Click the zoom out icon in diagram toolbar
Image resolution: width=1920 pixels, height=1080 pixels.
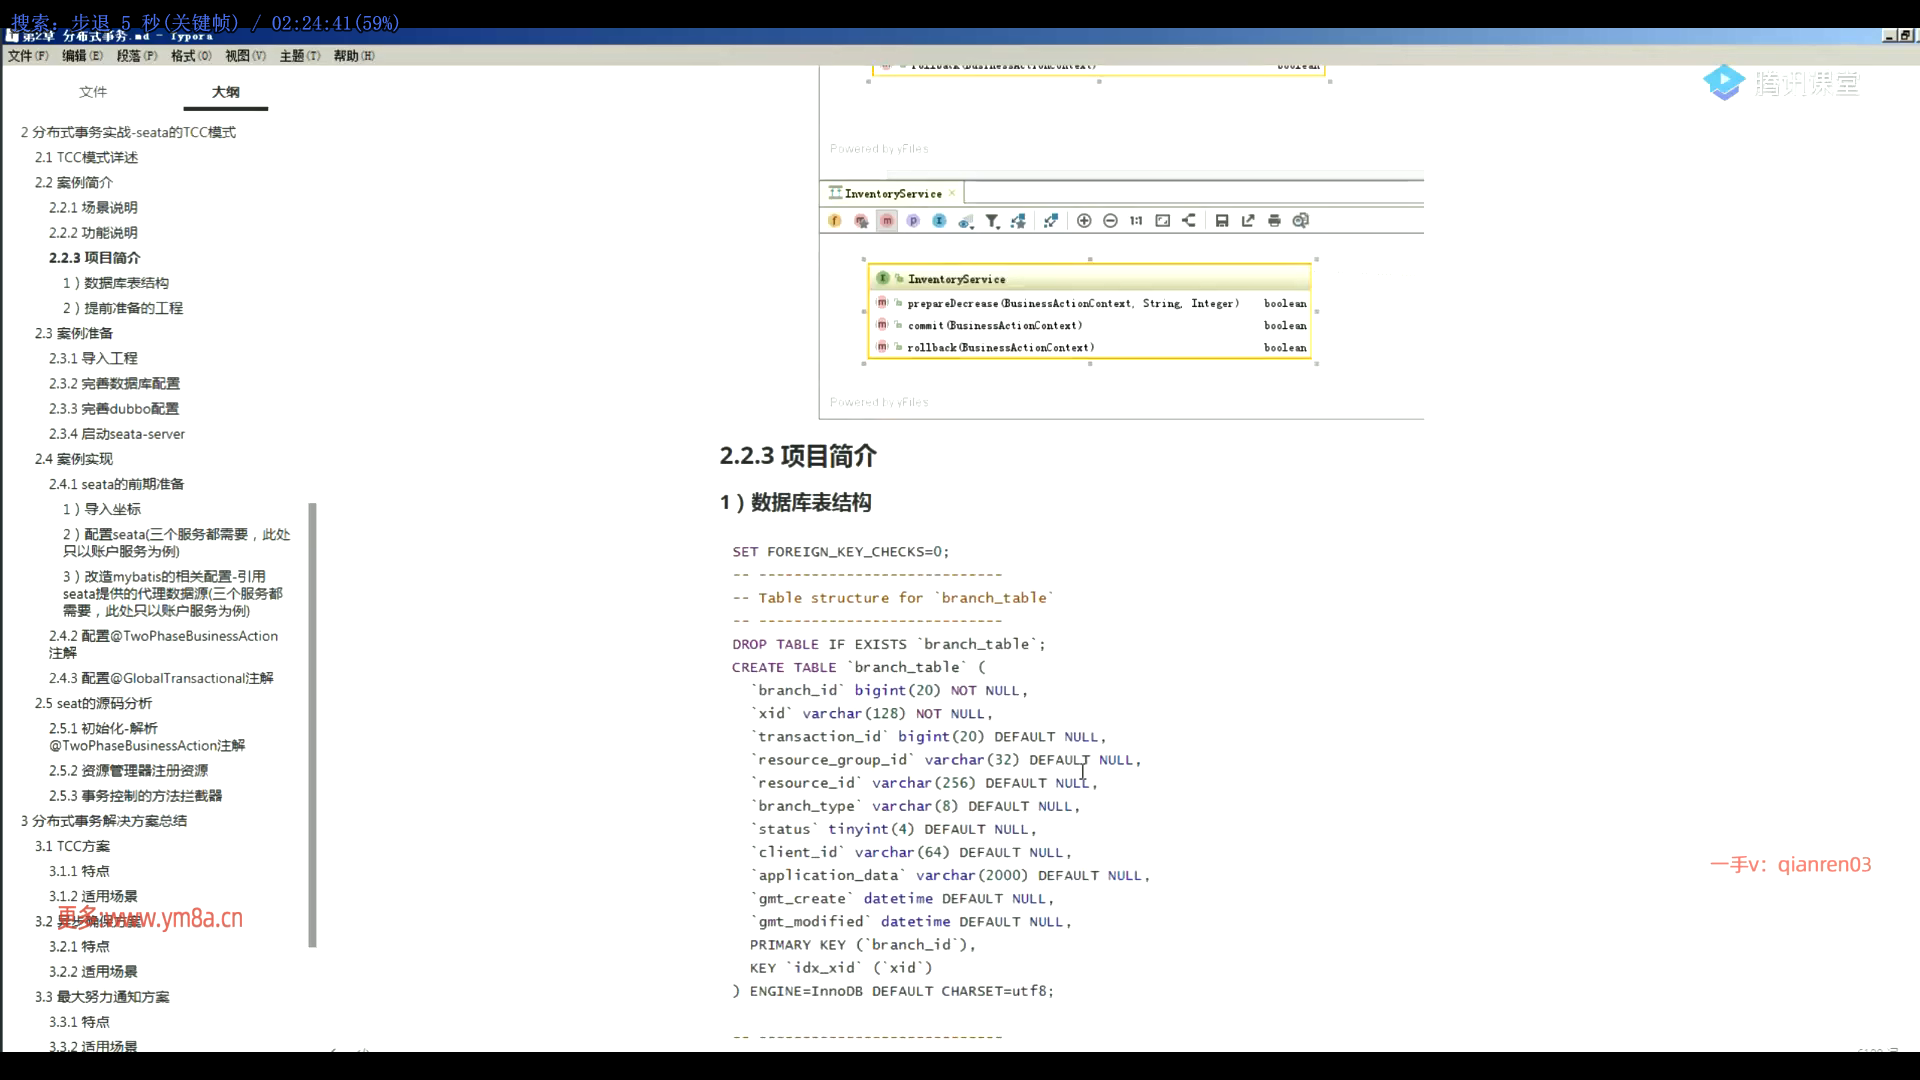coord(1110,221)
